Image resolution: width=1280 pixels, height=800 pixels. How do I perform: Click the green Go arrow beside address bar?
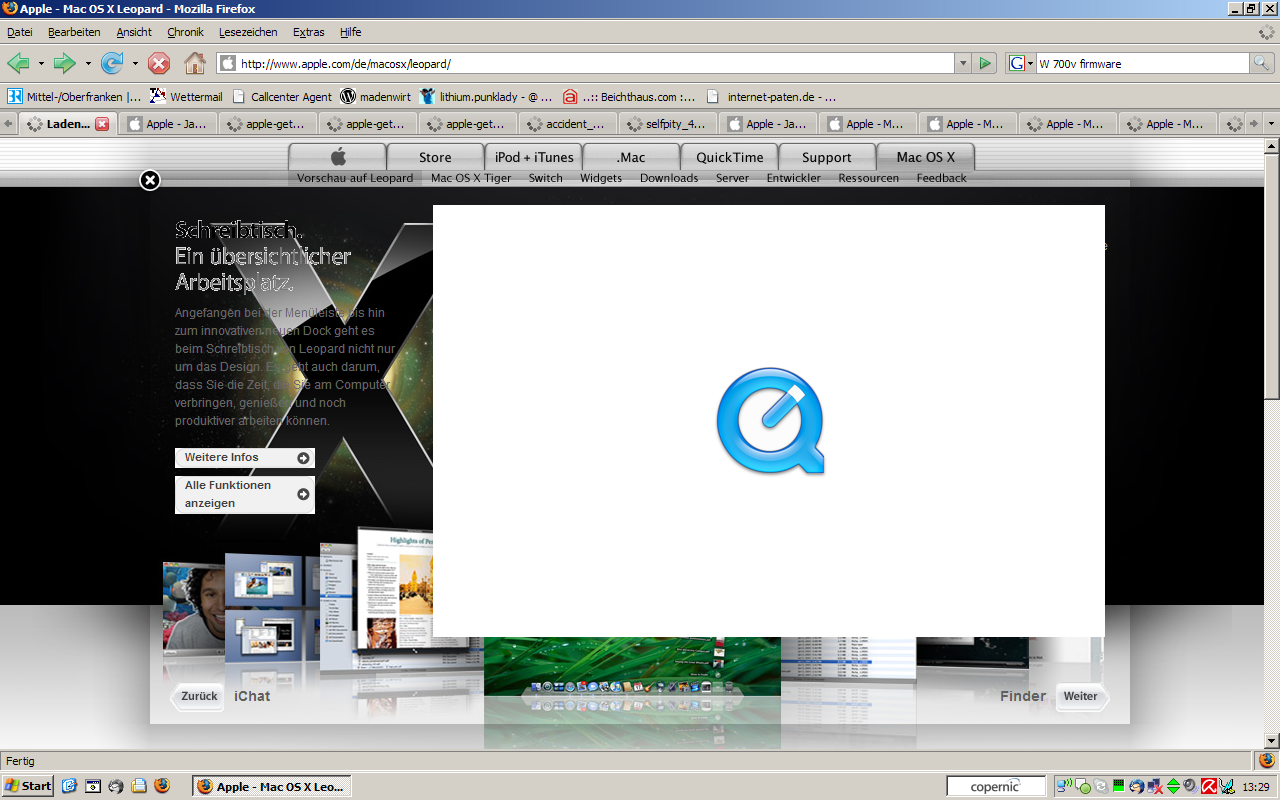point(986,63)
